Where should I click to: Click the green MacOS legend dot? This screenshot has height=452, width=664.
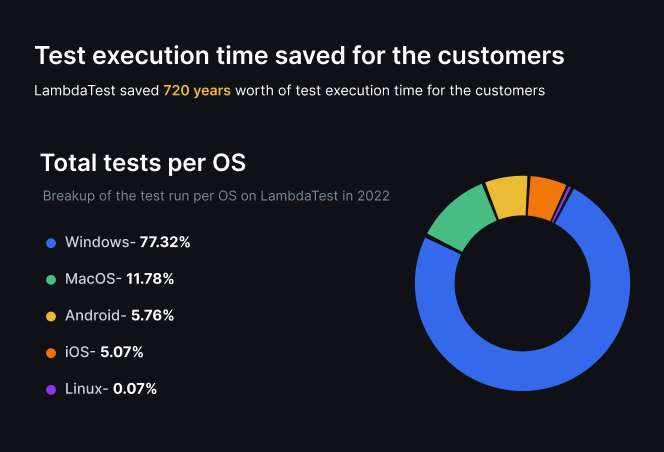tap(51, 279)
